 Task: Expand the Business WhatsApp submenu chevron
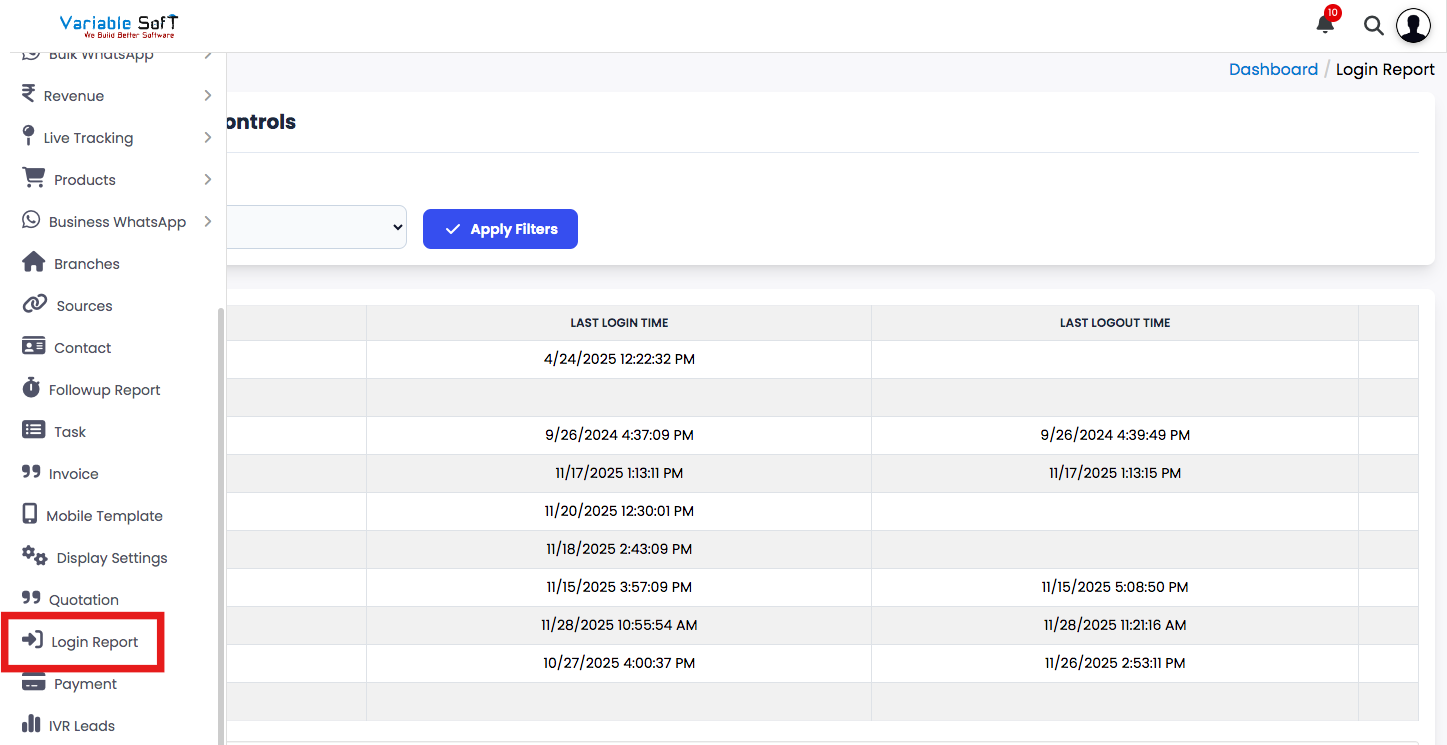click(207, 222)
